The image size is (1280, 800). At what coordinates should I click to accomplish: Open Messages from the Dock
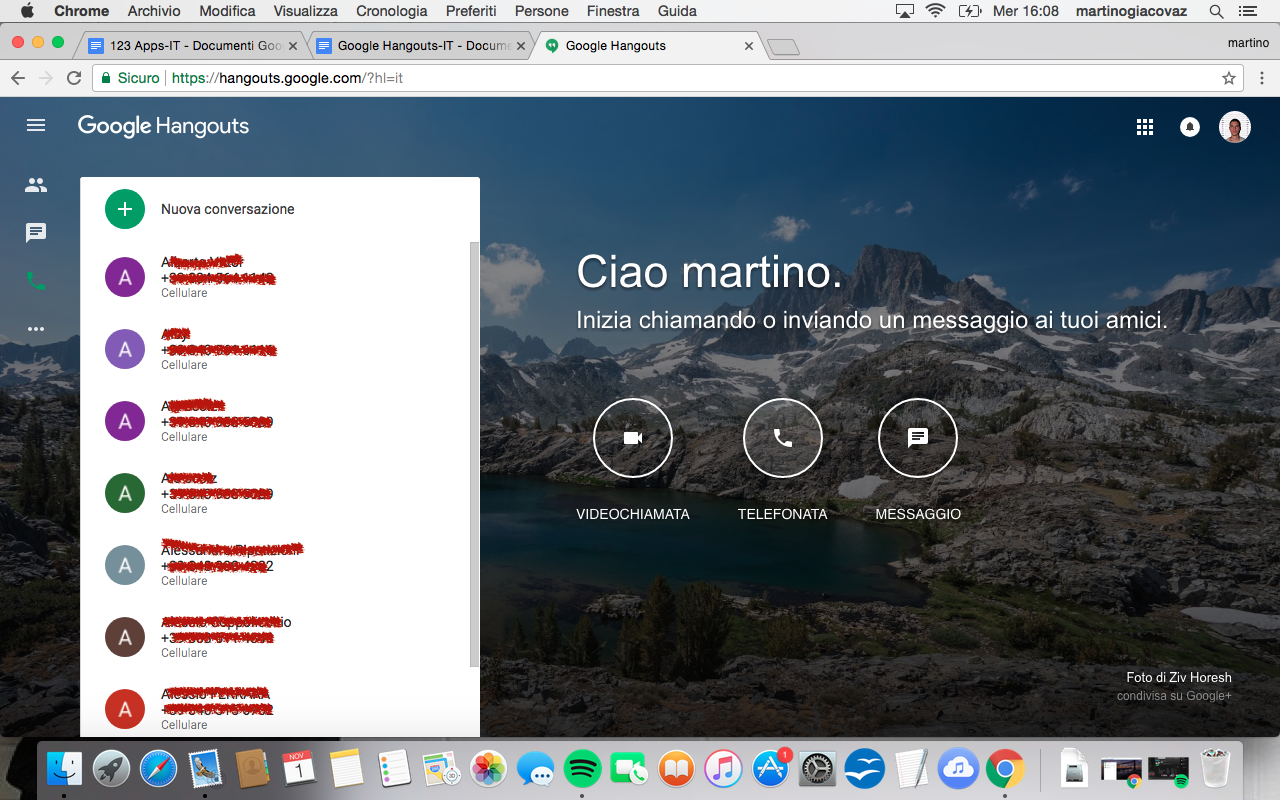pyautogui.click(x=536, y=769)
